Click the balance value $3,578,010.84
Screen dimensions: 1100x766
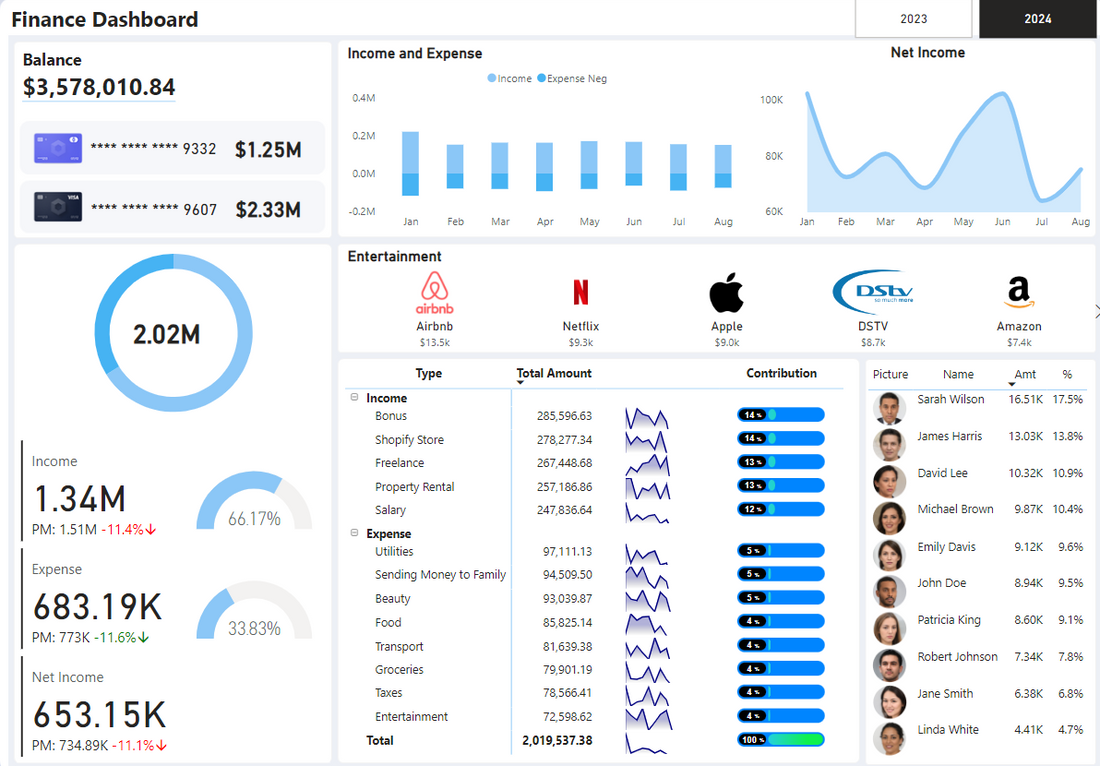99,87
